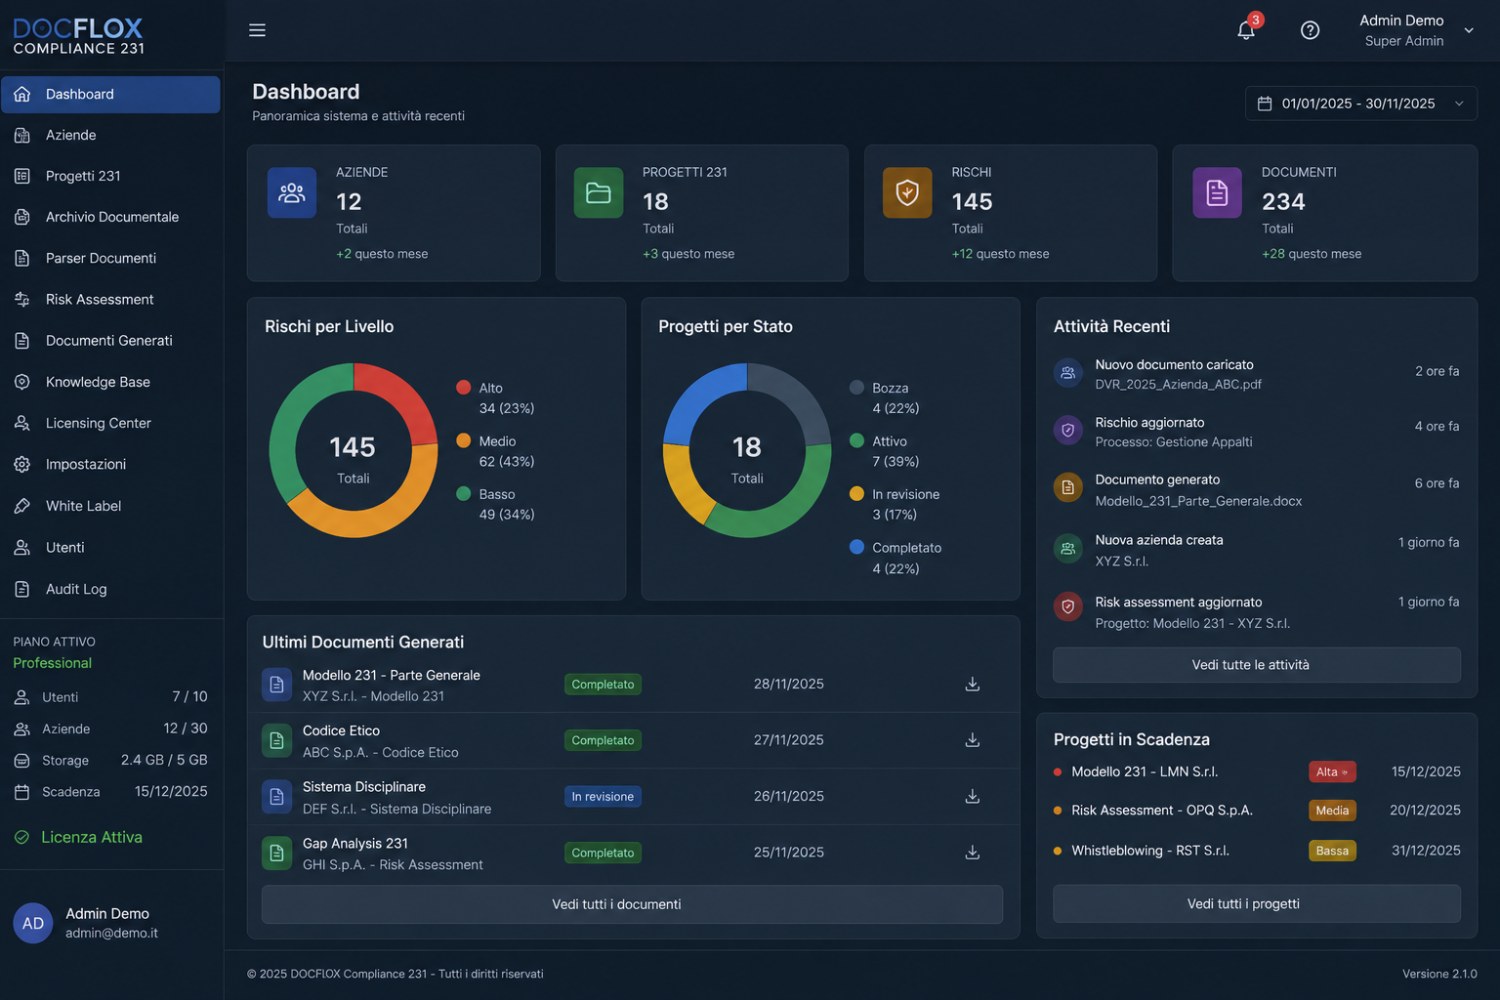This screenshot has width=1500, height=1000.
Task: Click Modello_231_Parte_Generale.docx file name
Action: point(1198,501)
